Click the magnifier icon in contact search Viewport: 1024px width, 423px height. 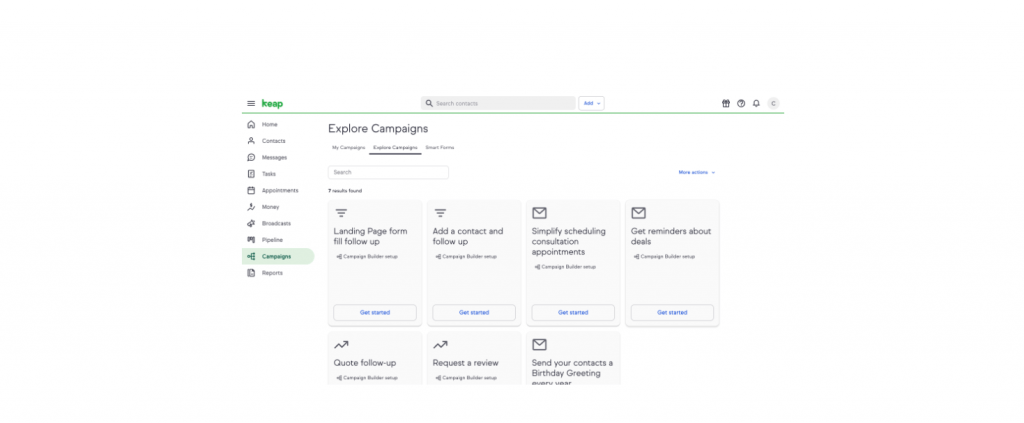[429, 103]
